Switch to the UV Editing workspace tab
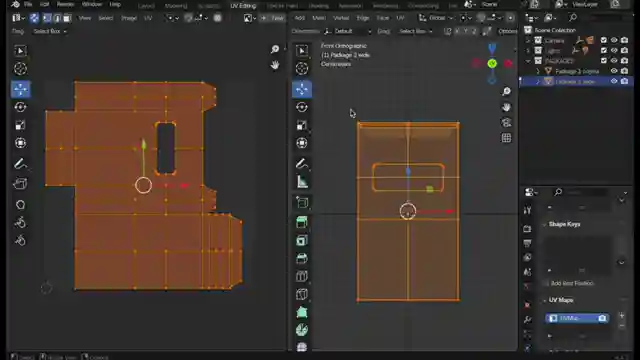The width and height of the screenshot is (640, 360). tap(243, 6)
